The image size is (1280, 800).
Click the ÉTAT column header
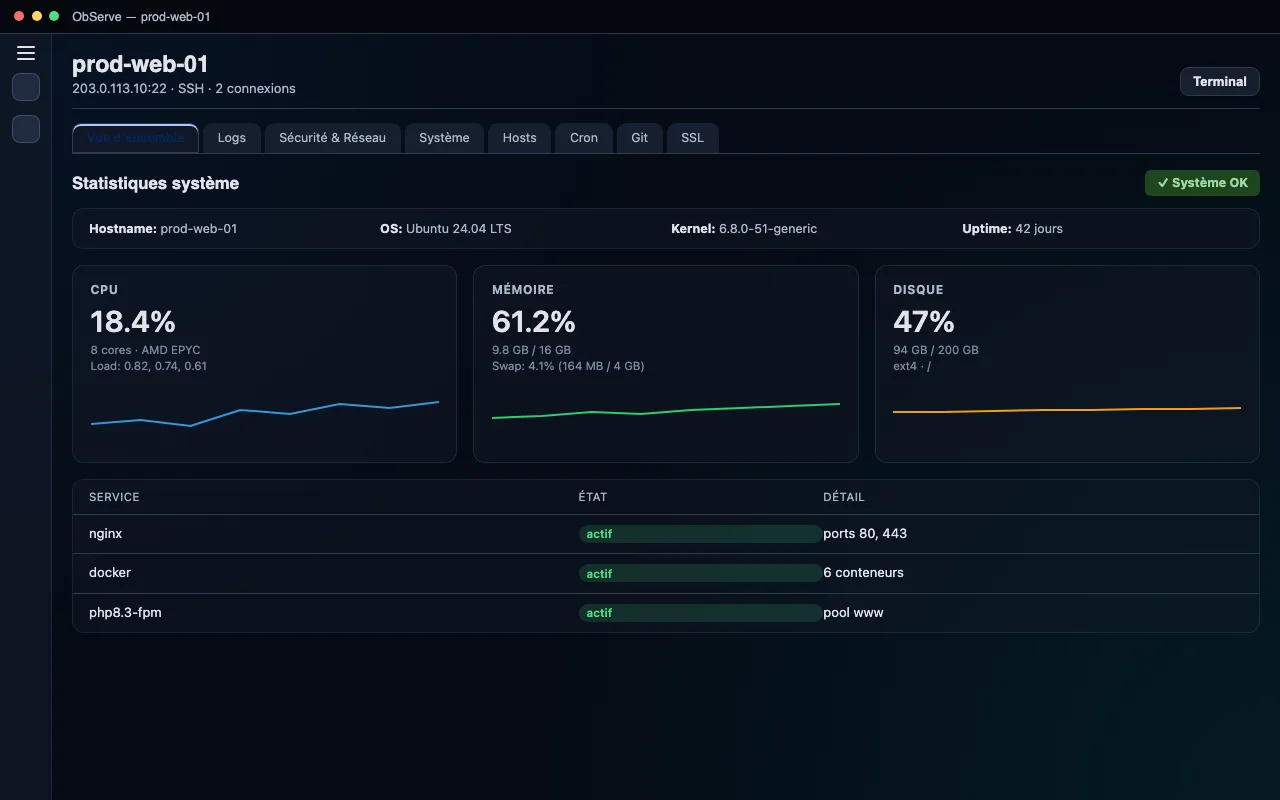593,497
